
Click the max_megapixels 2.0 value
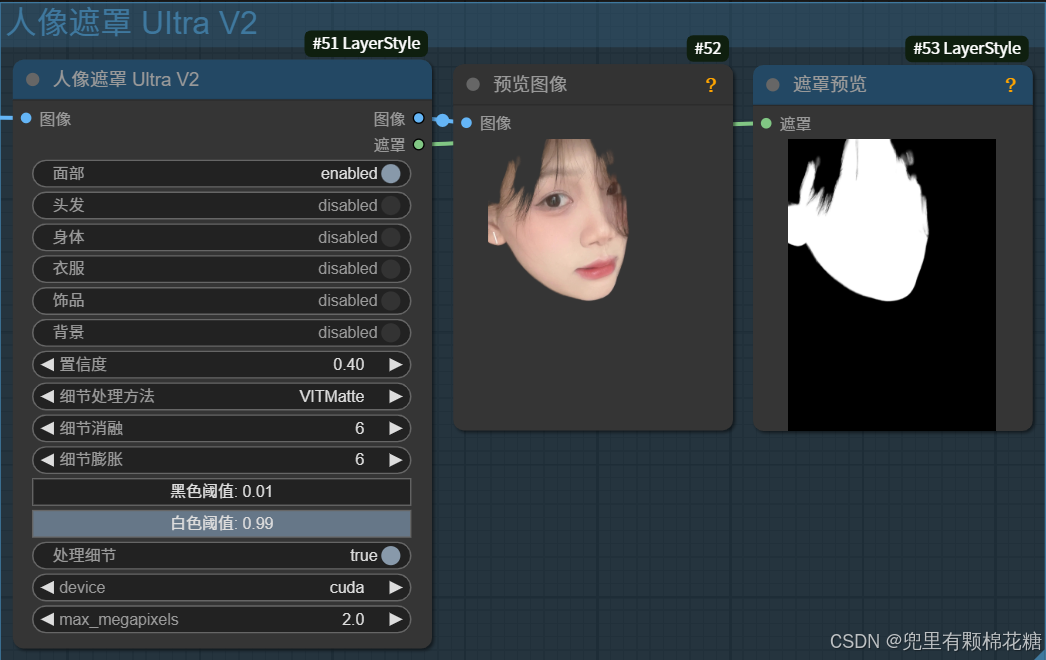pyautogui.click(x=353, y=619)
